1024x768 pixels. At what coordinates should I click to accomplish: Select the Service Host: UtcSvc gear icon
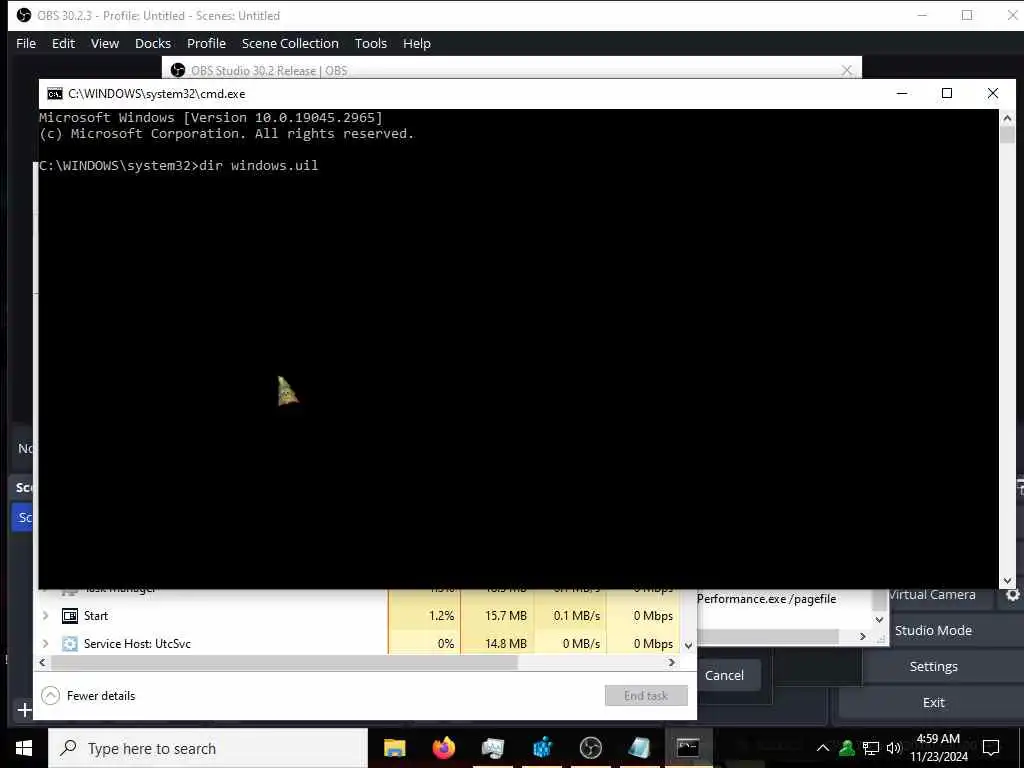[x=69, y=643]
